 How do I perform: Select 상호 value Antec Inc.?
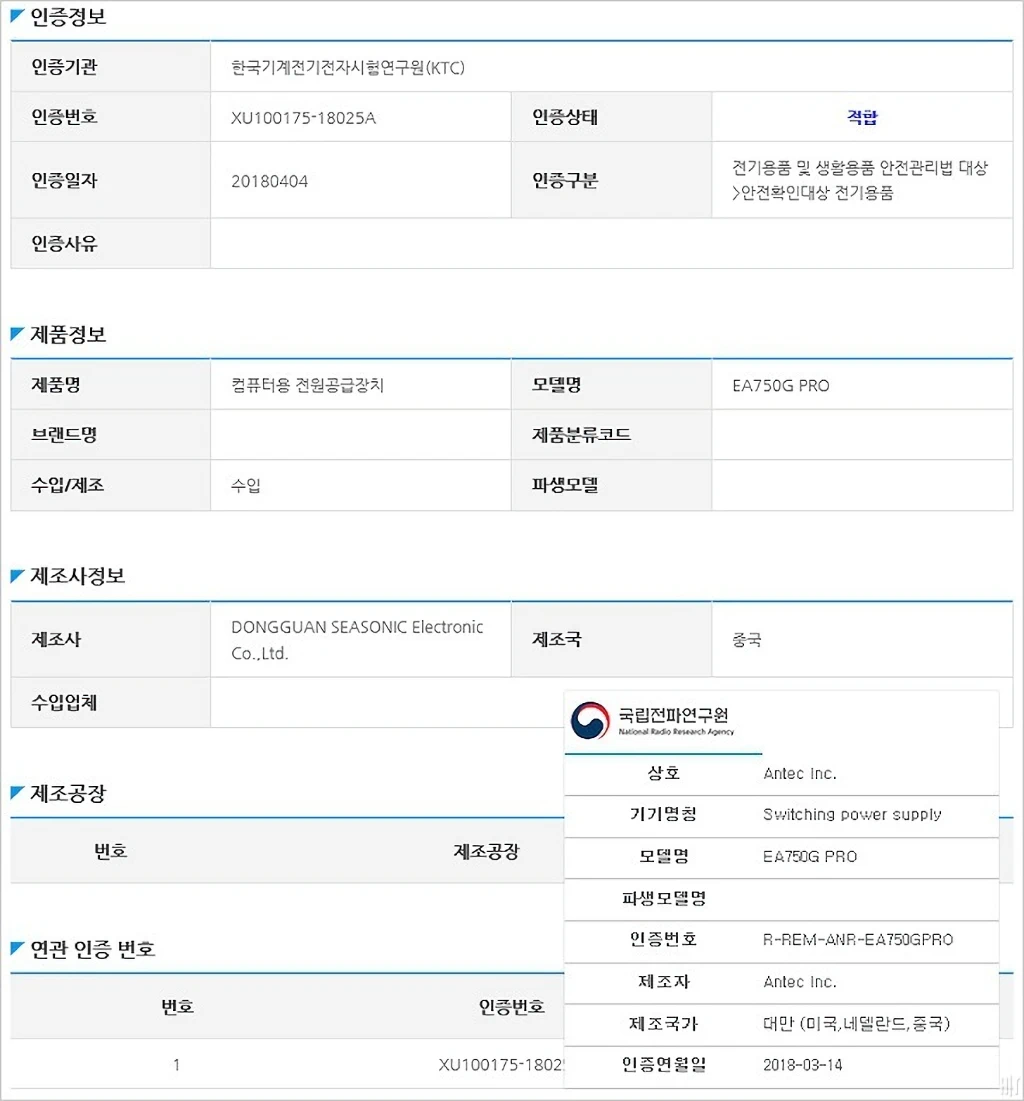point(800,774)
